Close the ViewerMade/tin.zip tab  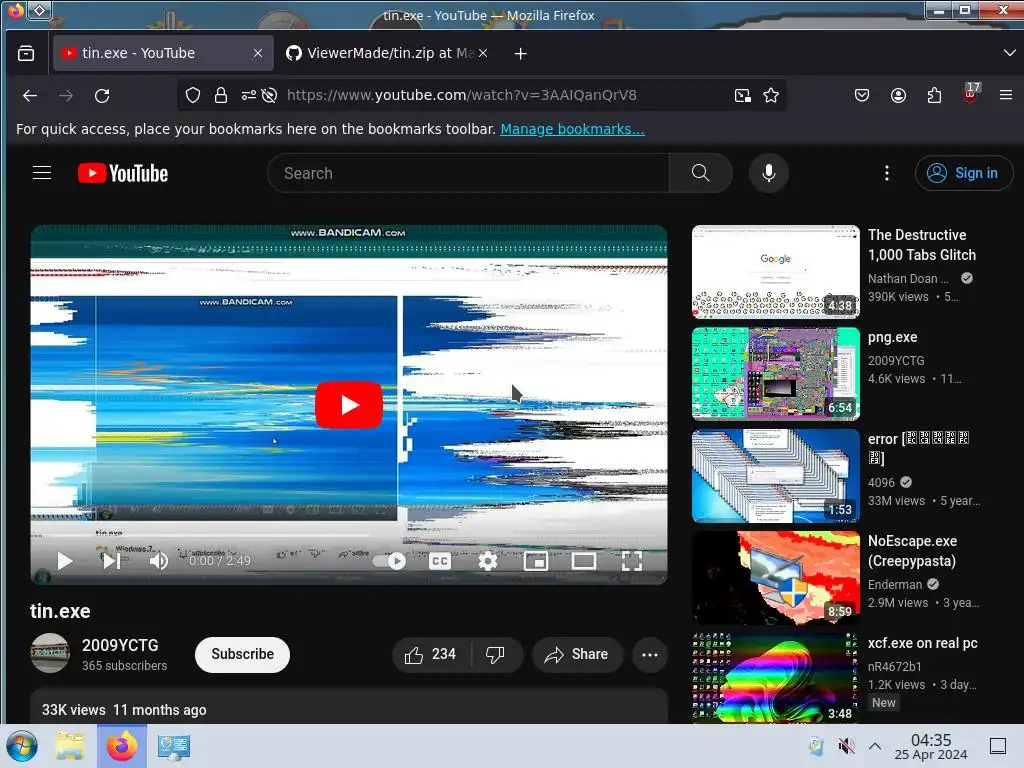click(x=483, y=54)
